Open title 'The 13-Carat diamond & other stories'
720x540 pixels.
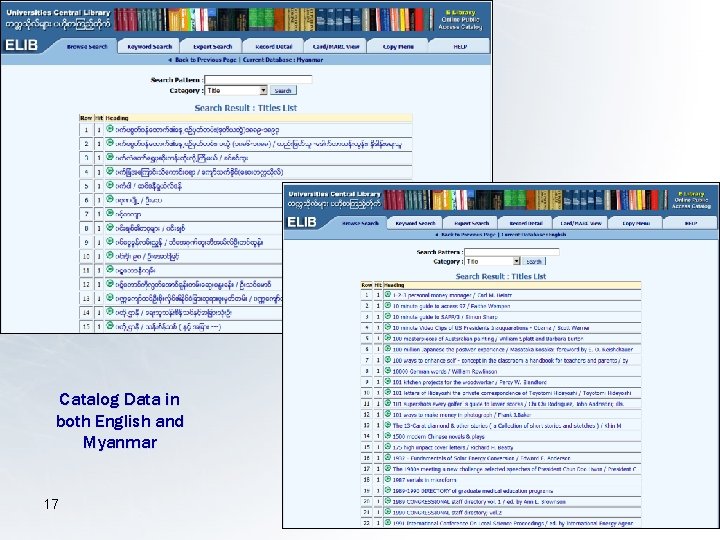coord(506,426)
